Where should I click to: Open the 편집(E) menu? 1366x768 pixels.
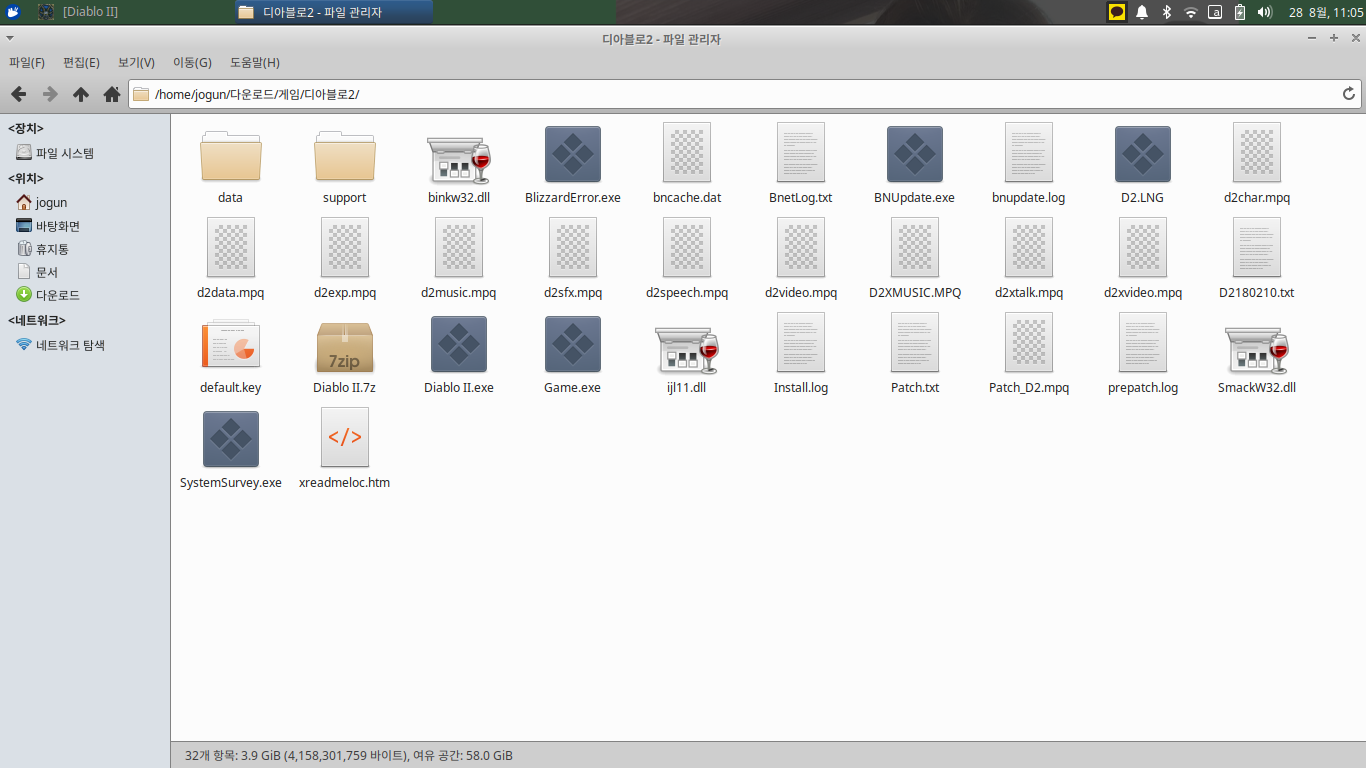[82, 62]
